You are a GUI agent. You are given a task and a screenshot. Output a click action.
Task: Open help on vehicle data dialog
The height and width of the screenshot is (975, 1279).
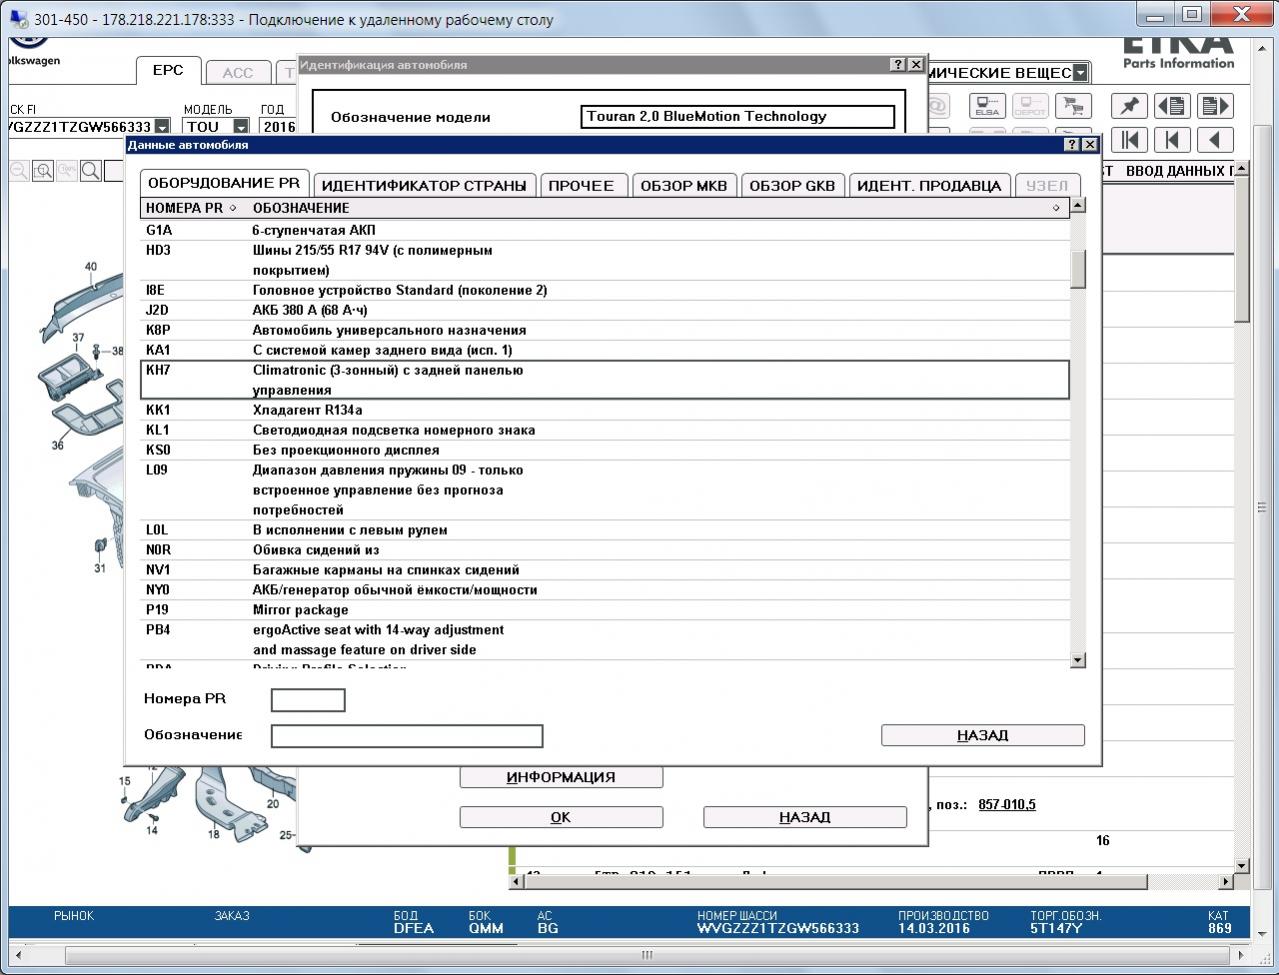click(1073, 145)
